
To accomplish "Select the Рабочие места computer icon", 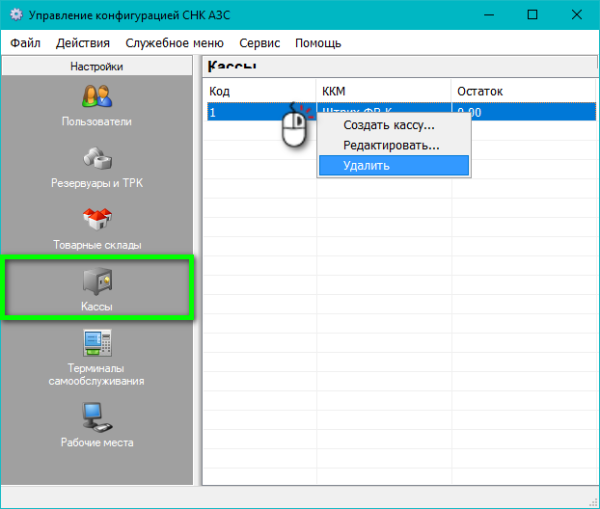I will click(x=97, y=413).
